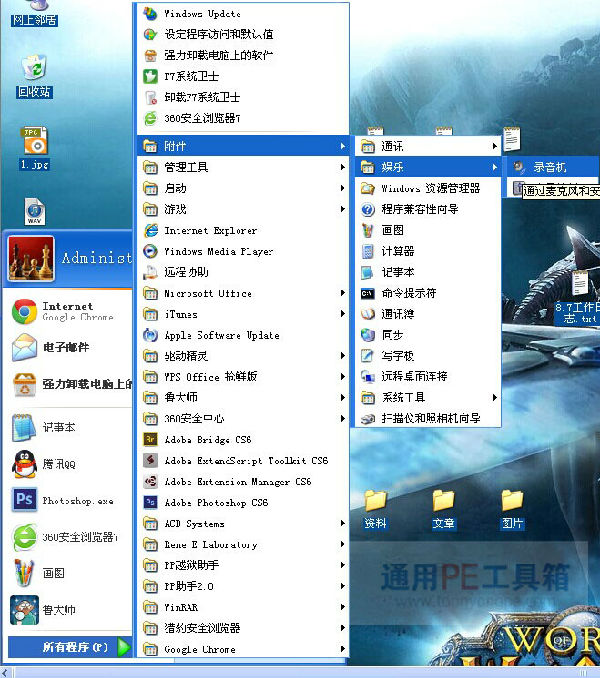Select the 娱乐 menu entry
This screenshot has width=600, height=678.
[x=428, y=167]
